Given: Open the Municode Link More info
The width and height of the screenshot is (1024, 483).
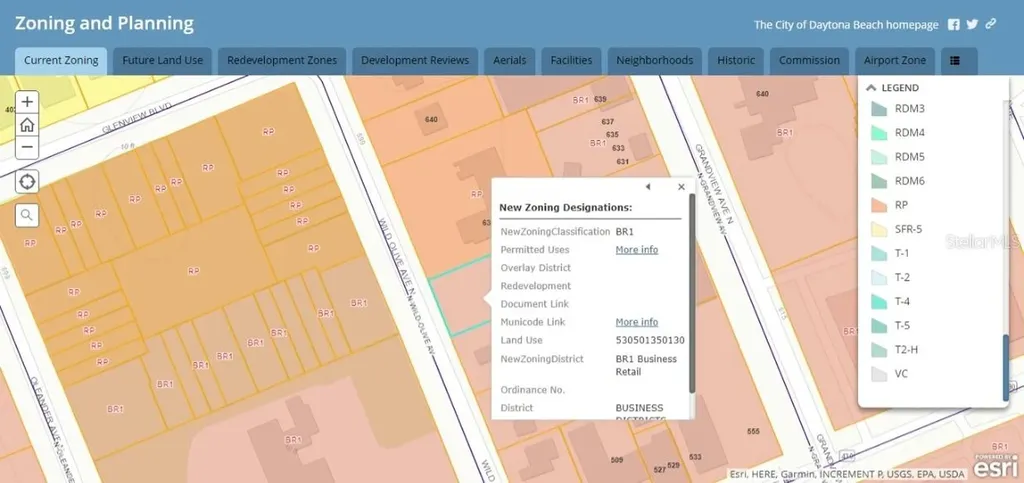Looking at the screenshot, I should click(636, 322).
